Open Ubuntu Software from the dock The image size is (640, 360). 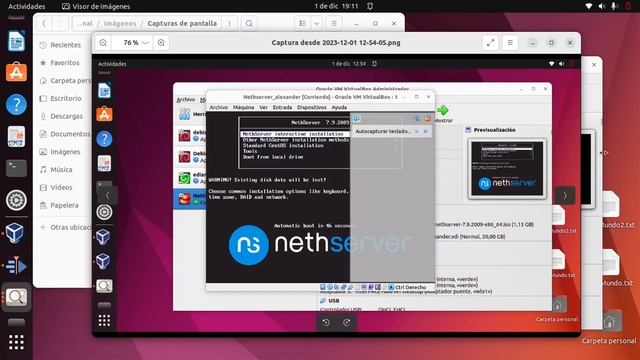(16, 72)
